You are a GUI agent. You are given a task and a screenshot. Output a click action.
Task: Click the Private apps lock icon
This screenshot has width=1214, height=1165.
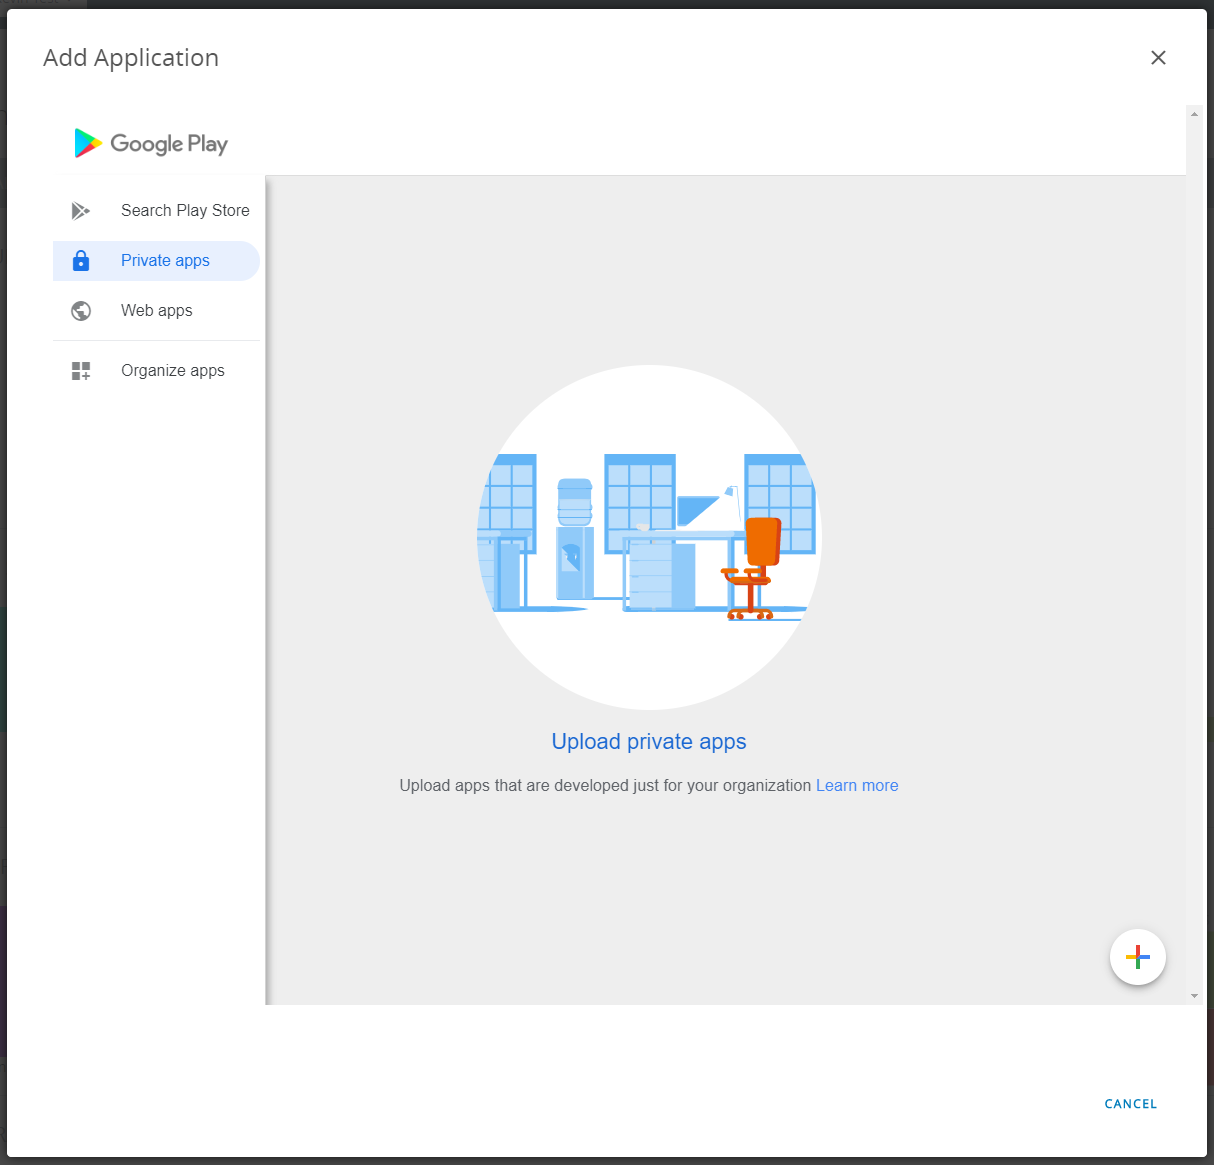[x=81, y=261]
